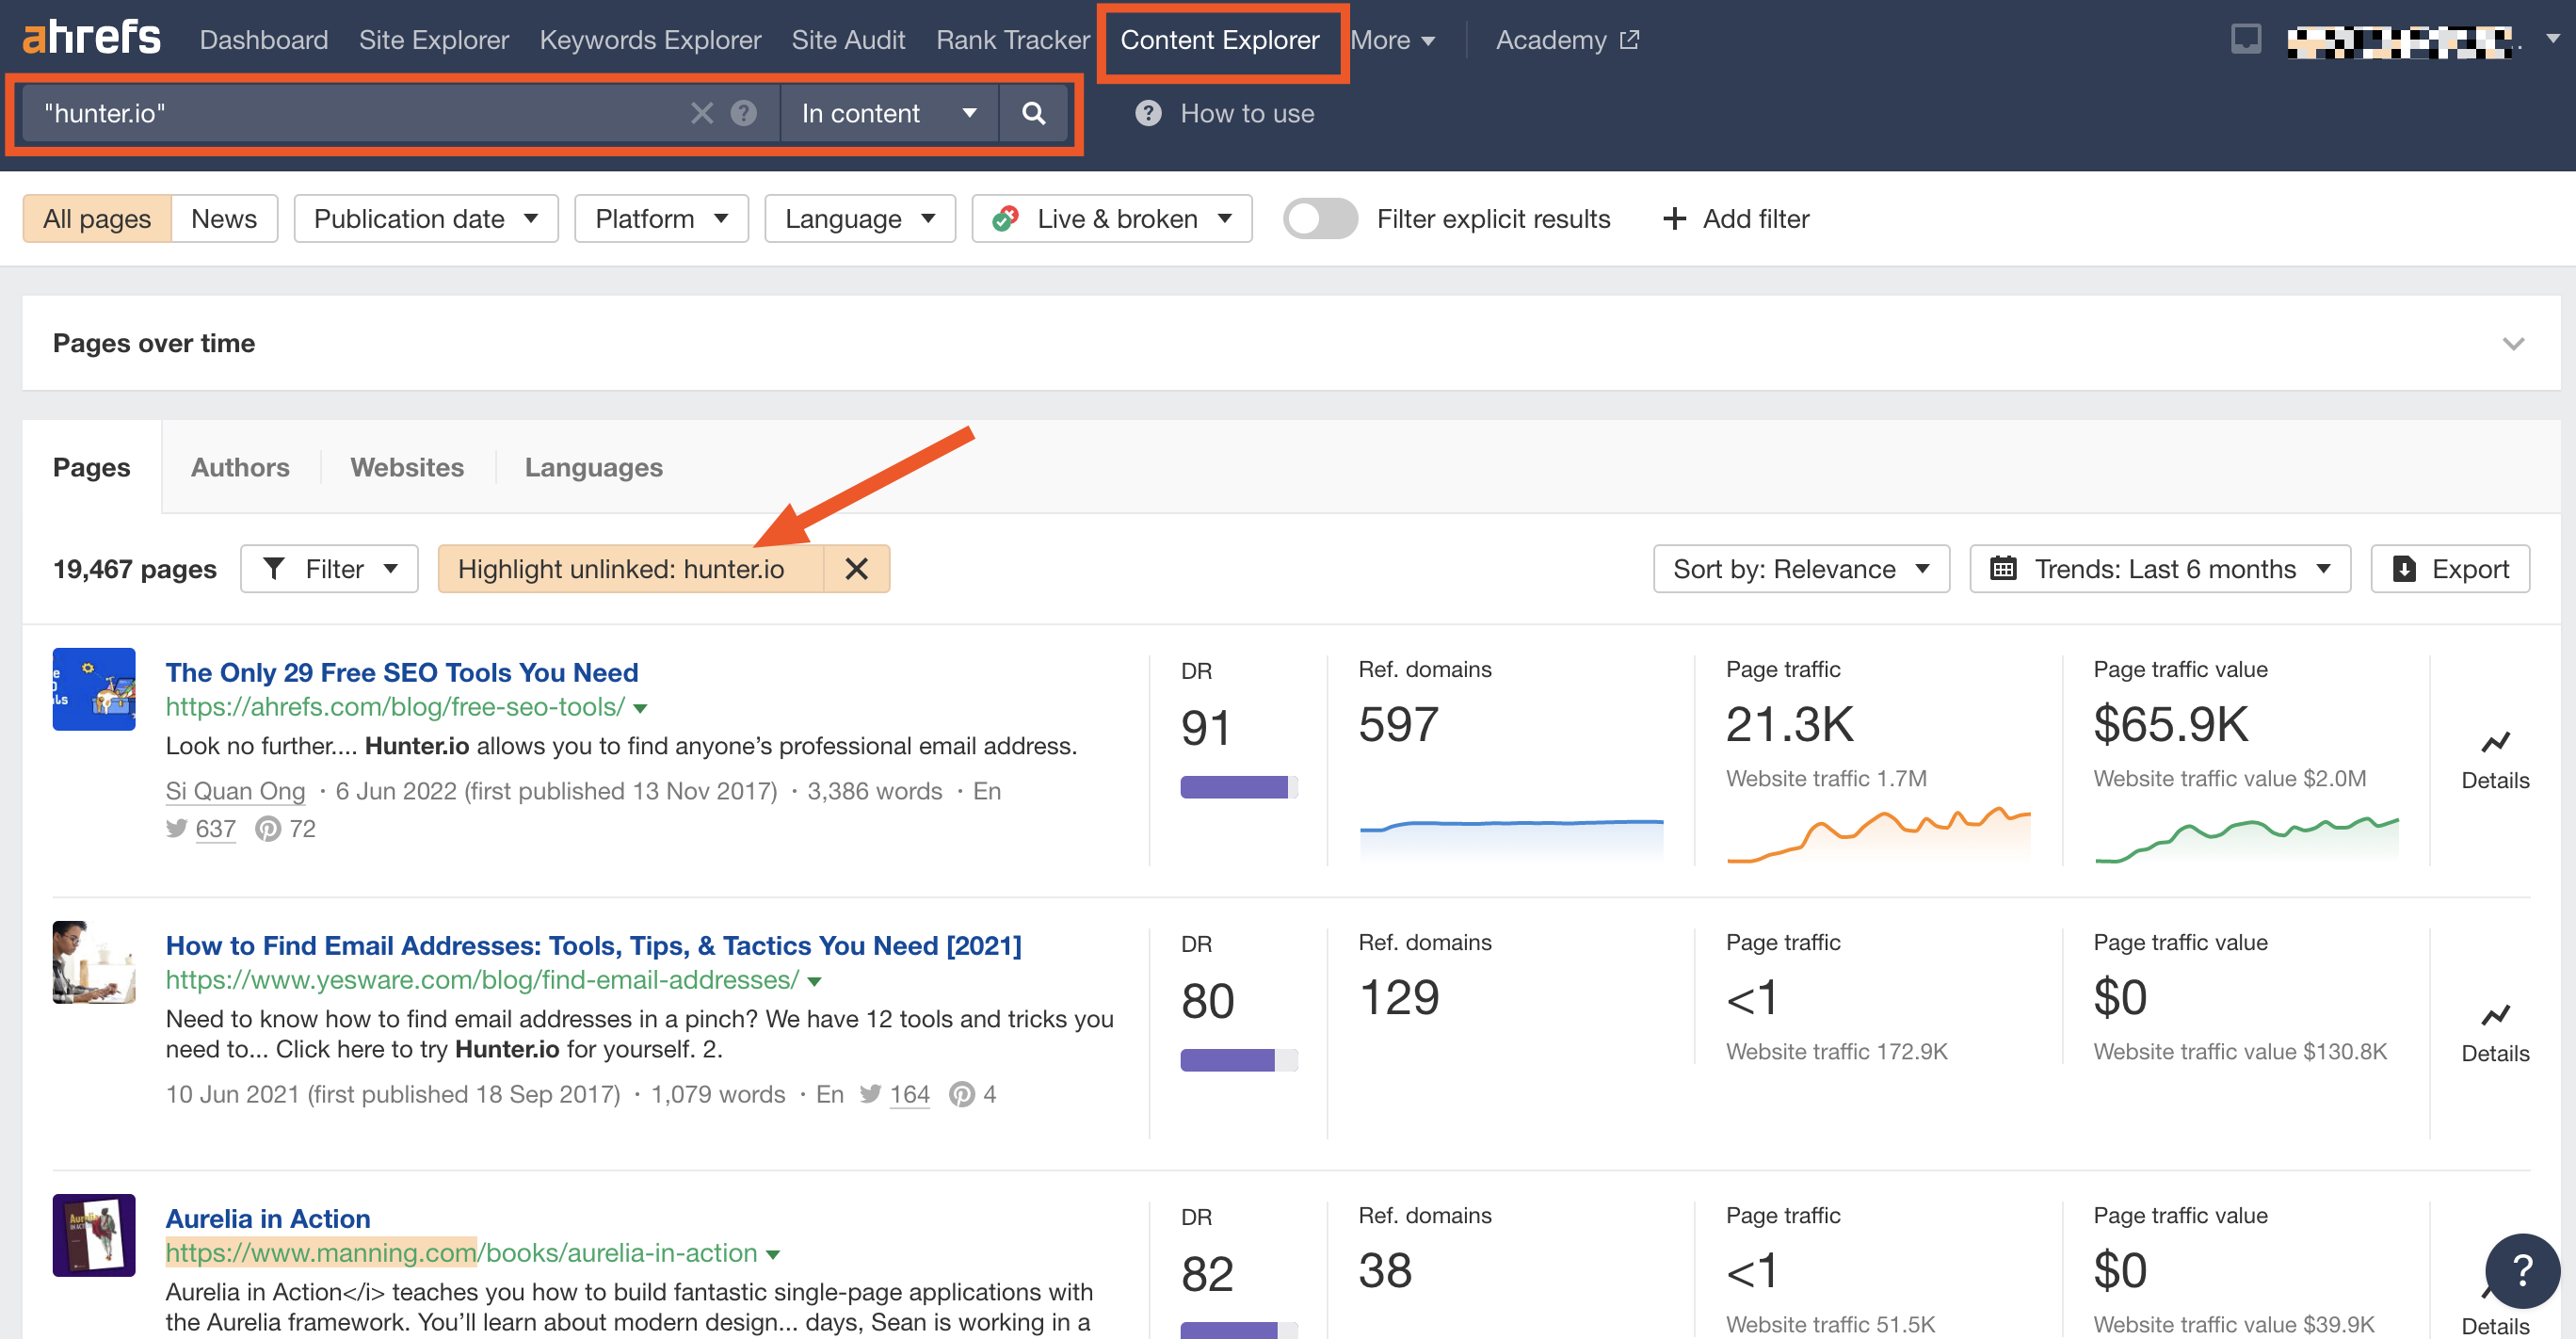The height and width of the screenshot is (1339, 2576).
Task: Open ahrefs free SEO tools thumbnail
Action: [93, 689]
